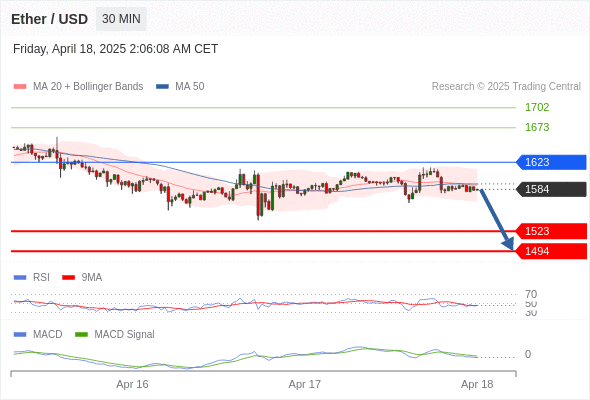
Task: Click the Apr 18 date axis label
Action: [x=477, y=384]
